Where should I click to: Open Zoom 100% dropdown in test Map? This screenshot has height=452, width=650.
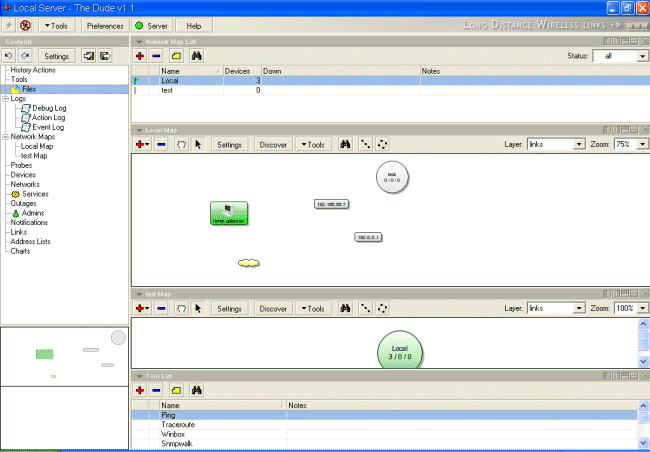(643, 309)
